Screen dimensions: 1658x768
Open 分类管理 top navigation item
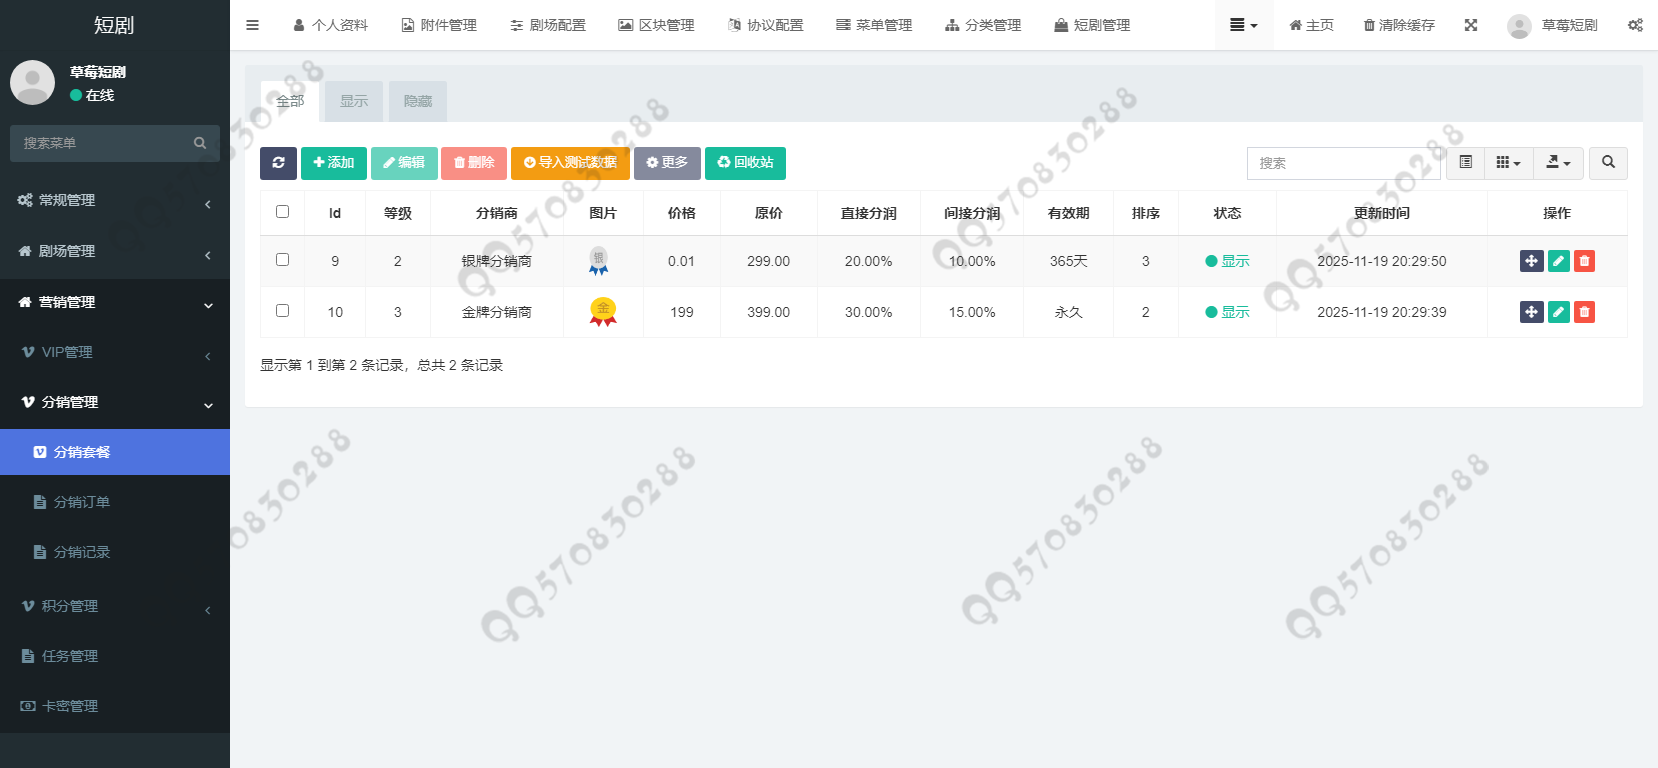click(x=984, y=25)
